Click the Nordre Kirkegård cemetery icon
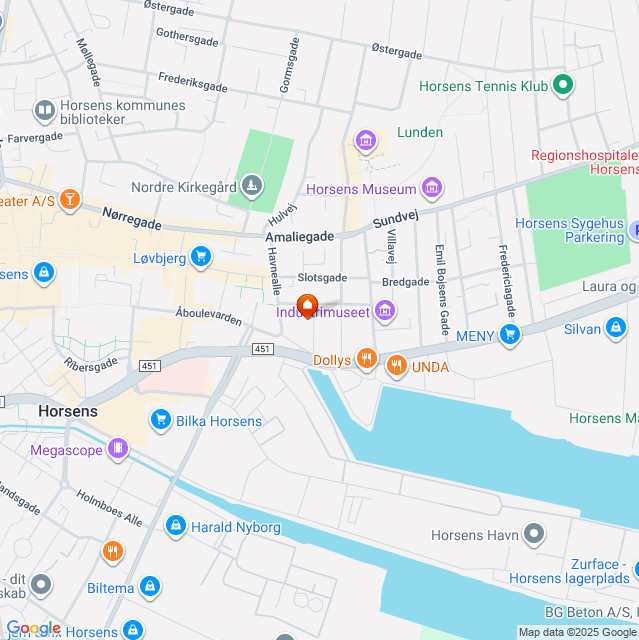 point(252,186)
